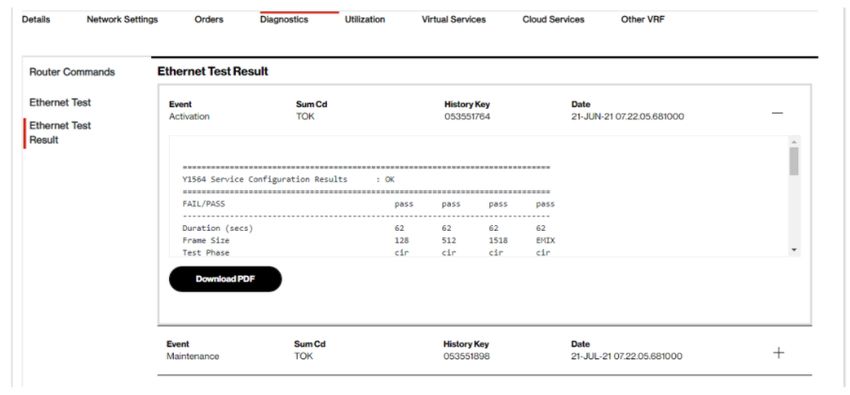Click the results scrollbar down arrow

click(794, 250)
